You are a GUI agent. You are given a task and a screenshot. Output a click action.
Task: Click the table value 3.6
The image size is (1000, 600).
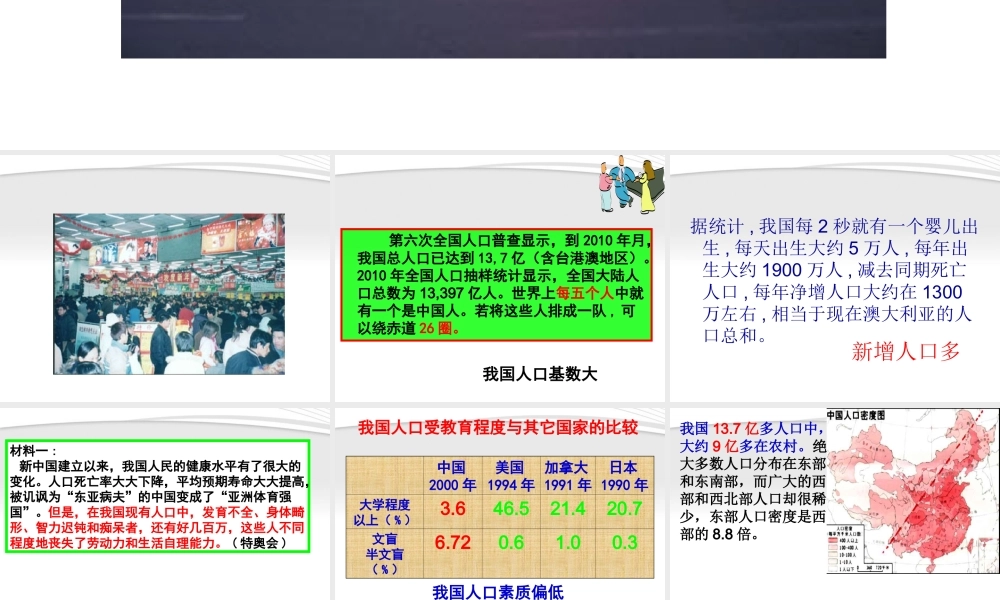pos(452,509)
